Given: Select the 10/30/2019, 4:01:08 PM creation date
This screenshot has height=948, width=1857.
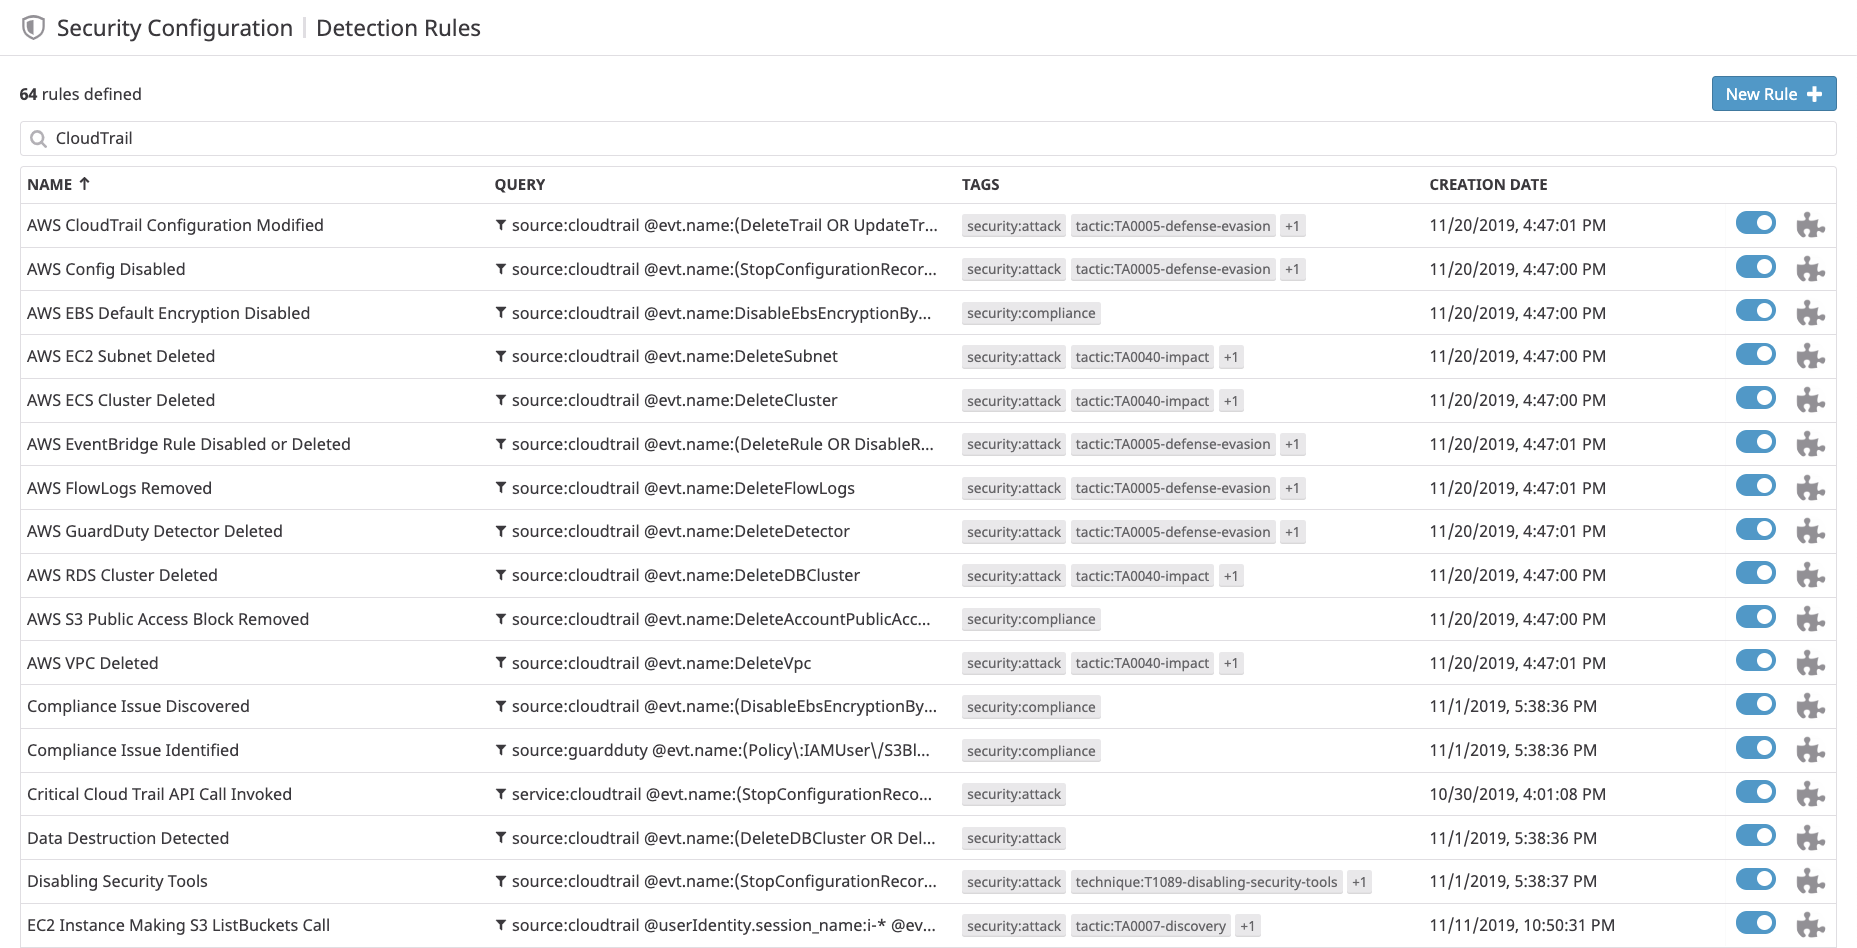Looking at the screenshot, I should click(1517, 794).
